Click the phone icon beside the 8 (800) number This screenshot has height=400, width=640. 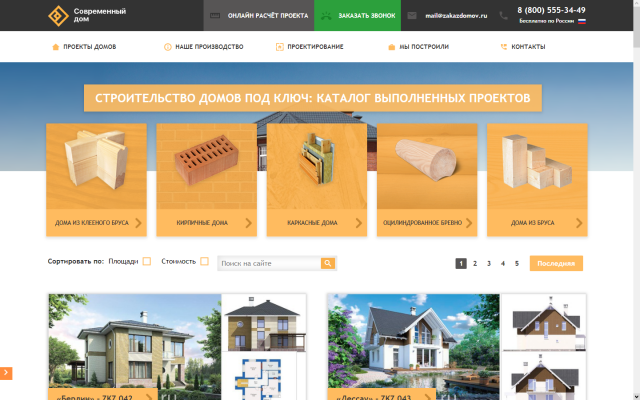tap(504, 16)
